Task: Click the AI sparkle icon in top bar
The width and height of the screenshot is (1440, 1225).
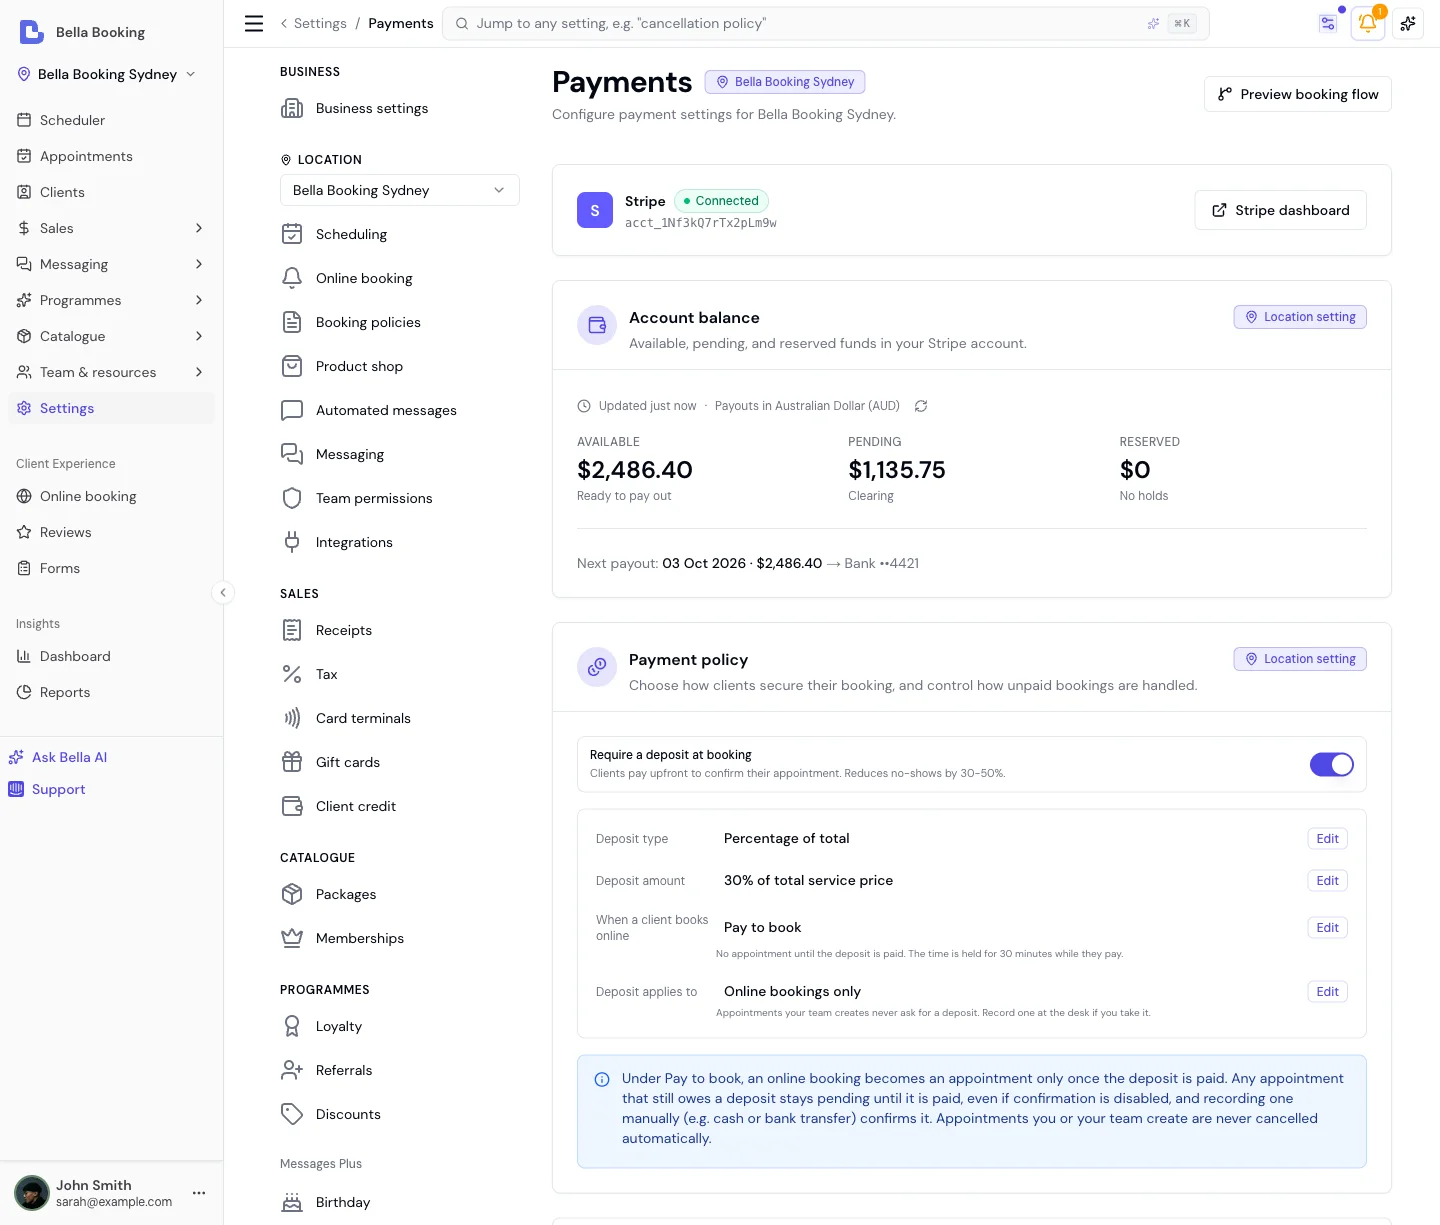Action: point(1408,23)
